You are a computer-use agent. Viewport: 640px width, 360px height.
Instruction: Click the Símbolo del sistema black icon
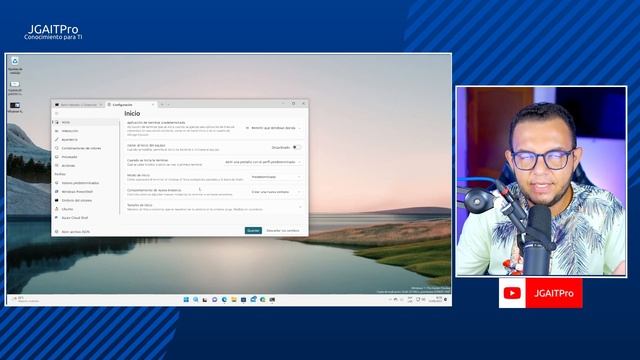click(57, 200)
